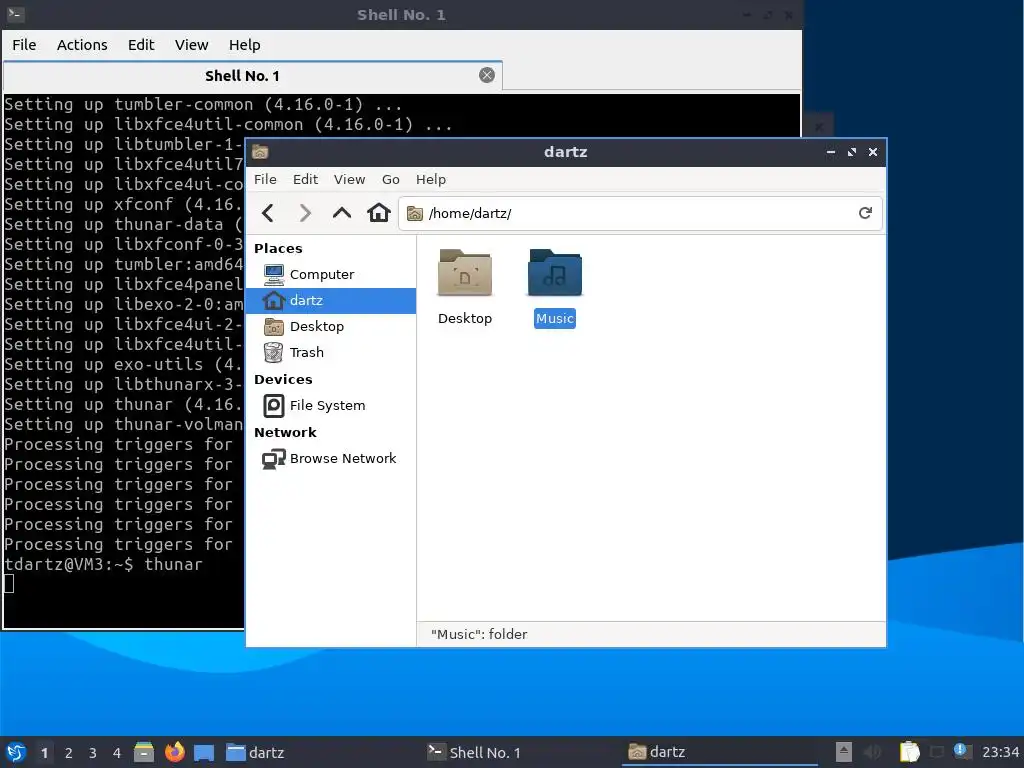The image size is (1024, 768).
Task: Go forward using the Thunar forward arrow
Action: 305,213
